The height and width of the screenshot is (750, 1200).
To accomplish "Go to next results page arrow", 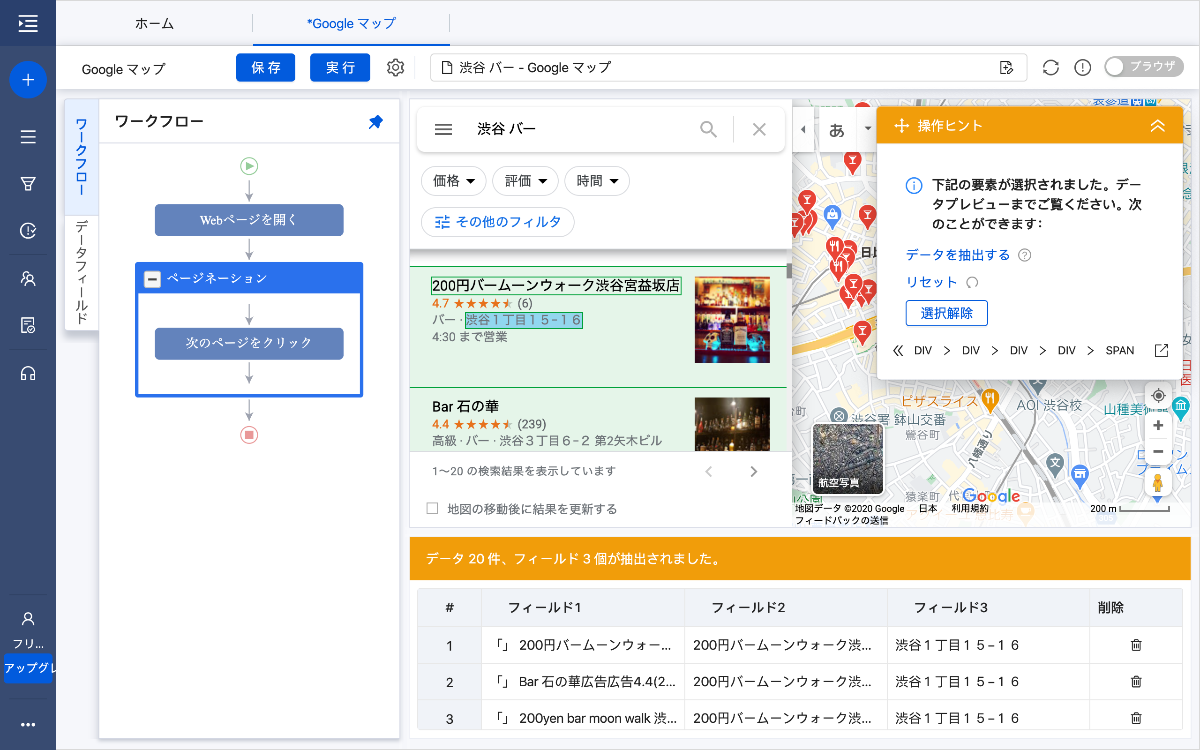I will click(754, 471).
